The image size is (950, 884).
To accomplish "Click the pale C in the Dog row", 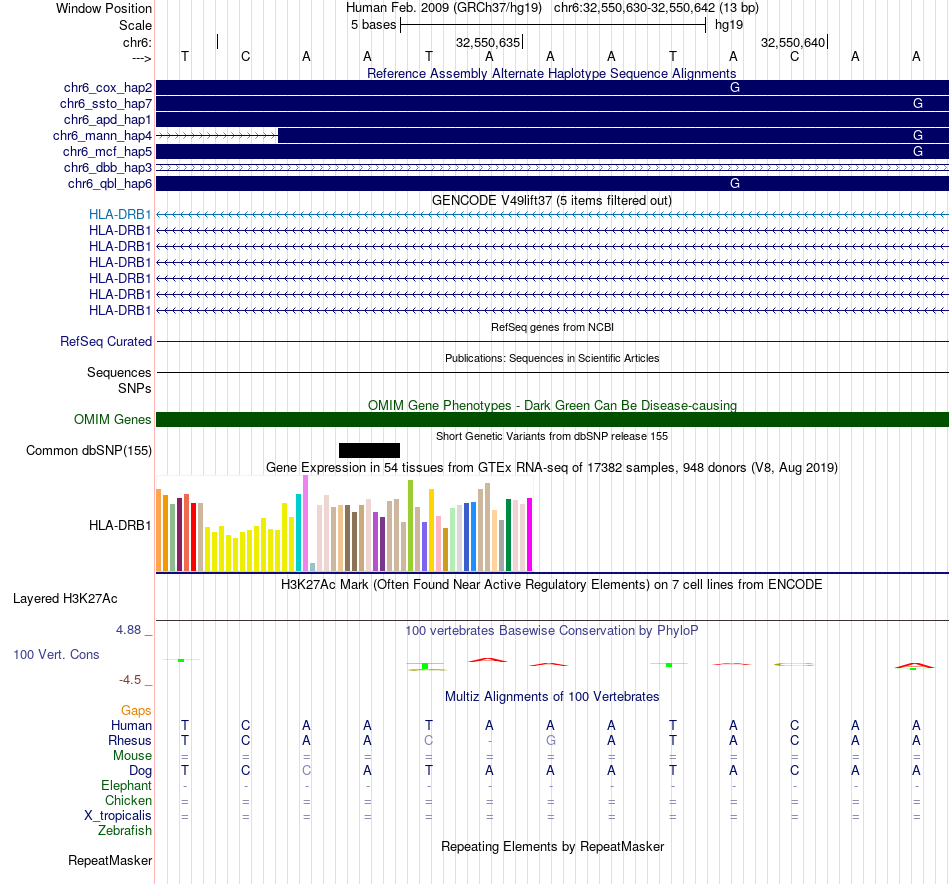I will point(307,771).
